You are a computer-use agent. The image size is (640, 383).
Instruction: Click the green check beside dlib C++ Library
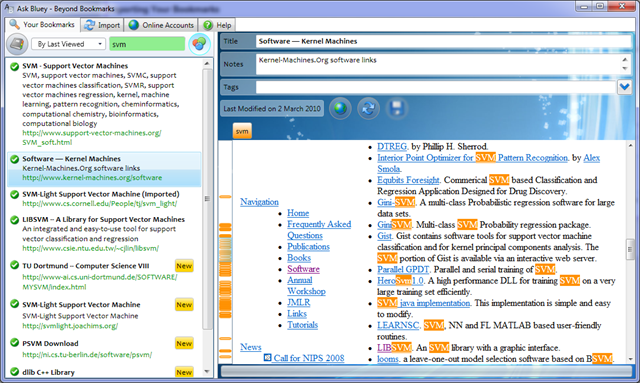pos(14,372)
